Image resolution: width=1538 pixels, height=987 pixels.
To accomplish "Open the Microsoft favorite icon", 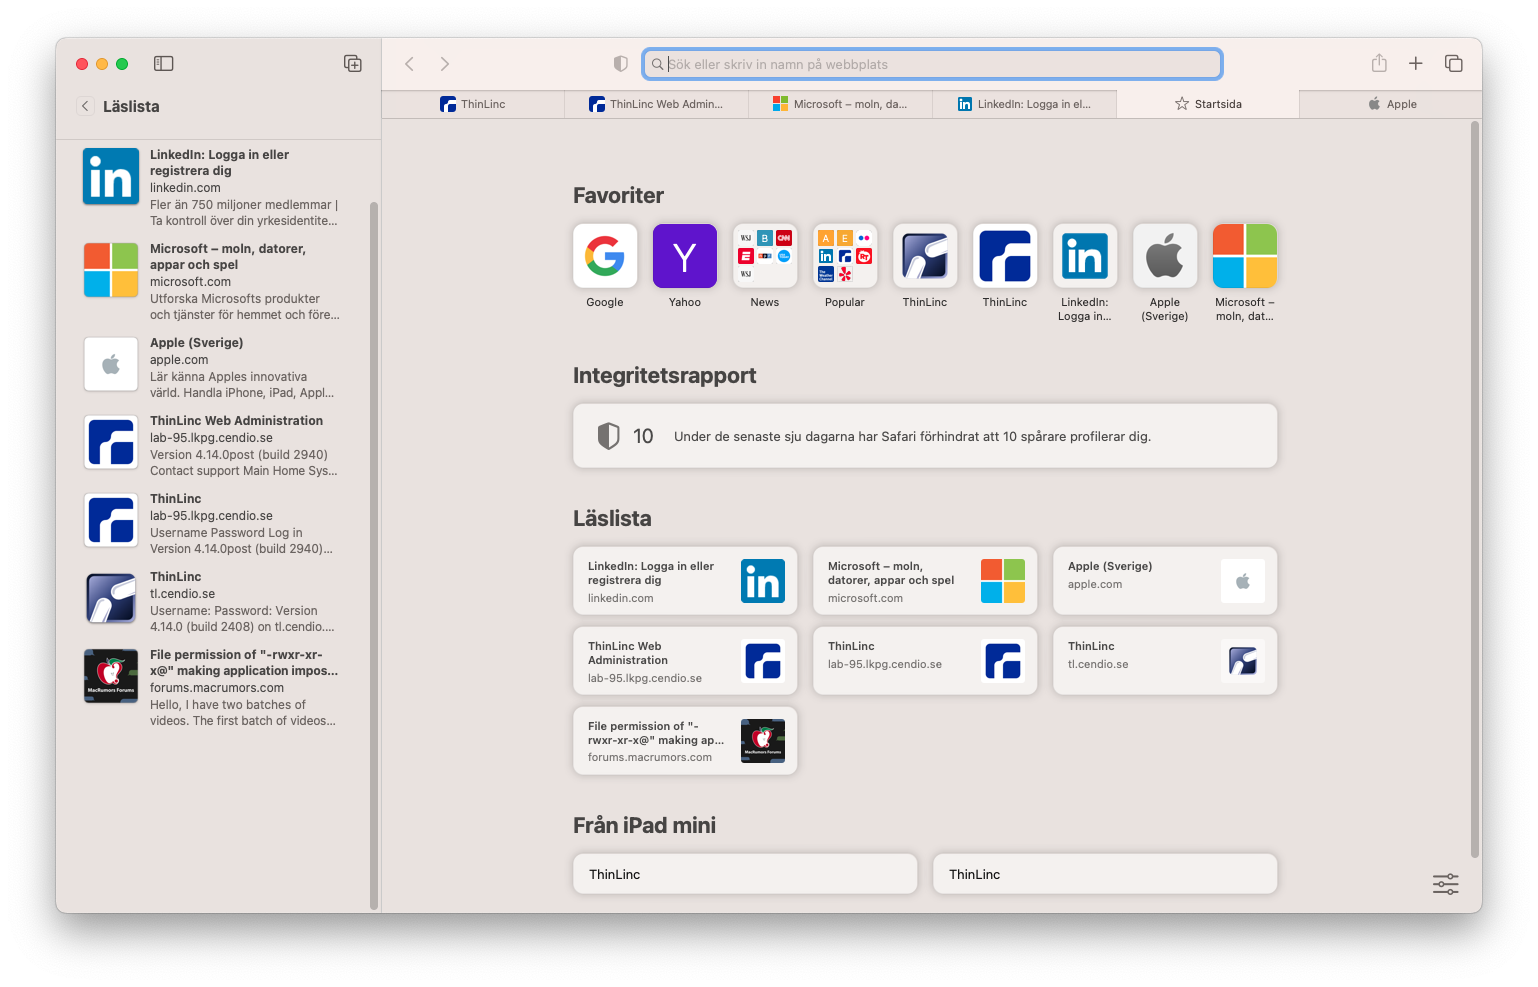I will click(1245, 256).
